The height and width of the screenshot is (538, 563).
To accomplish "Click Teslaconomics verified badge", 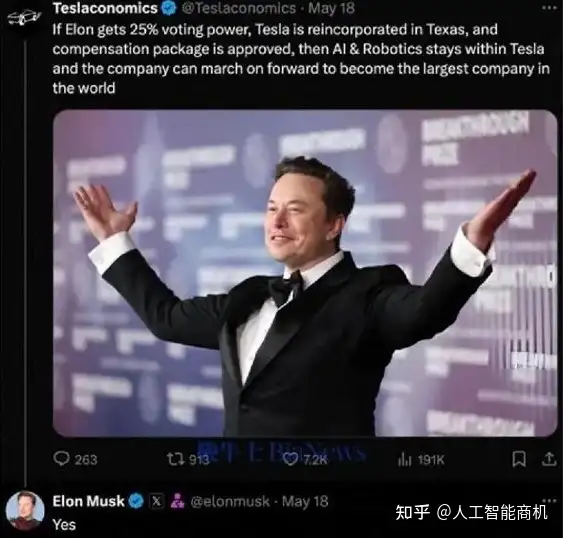I will (168, 8).
